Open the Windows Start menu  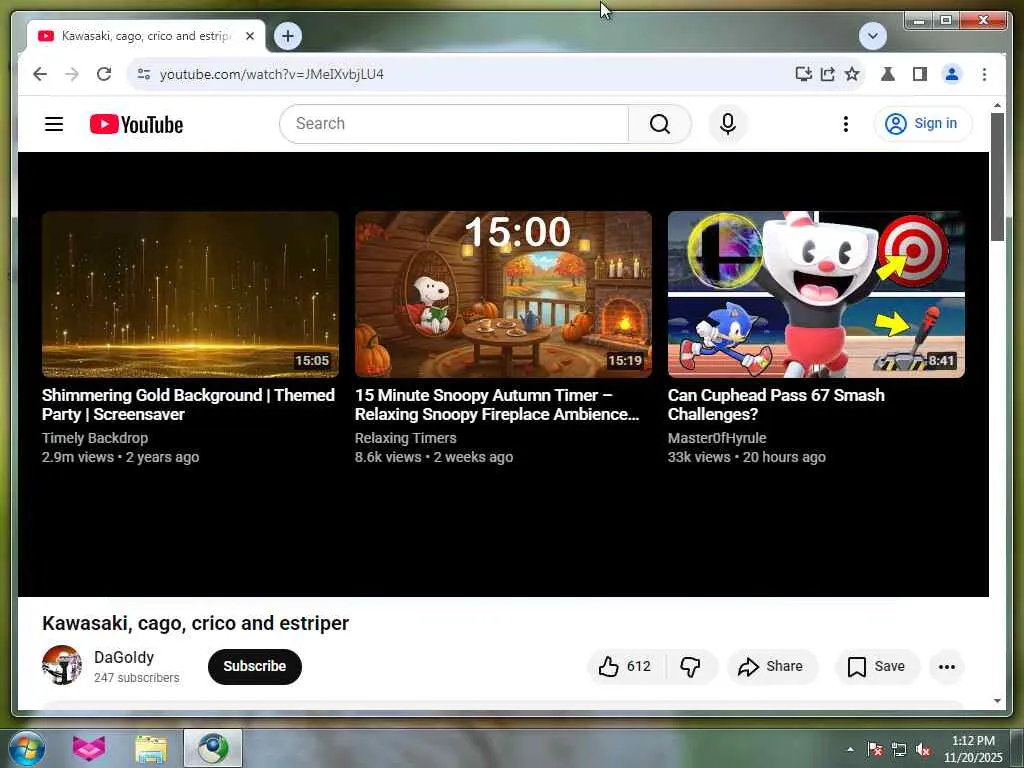click(x=27, y=748)
